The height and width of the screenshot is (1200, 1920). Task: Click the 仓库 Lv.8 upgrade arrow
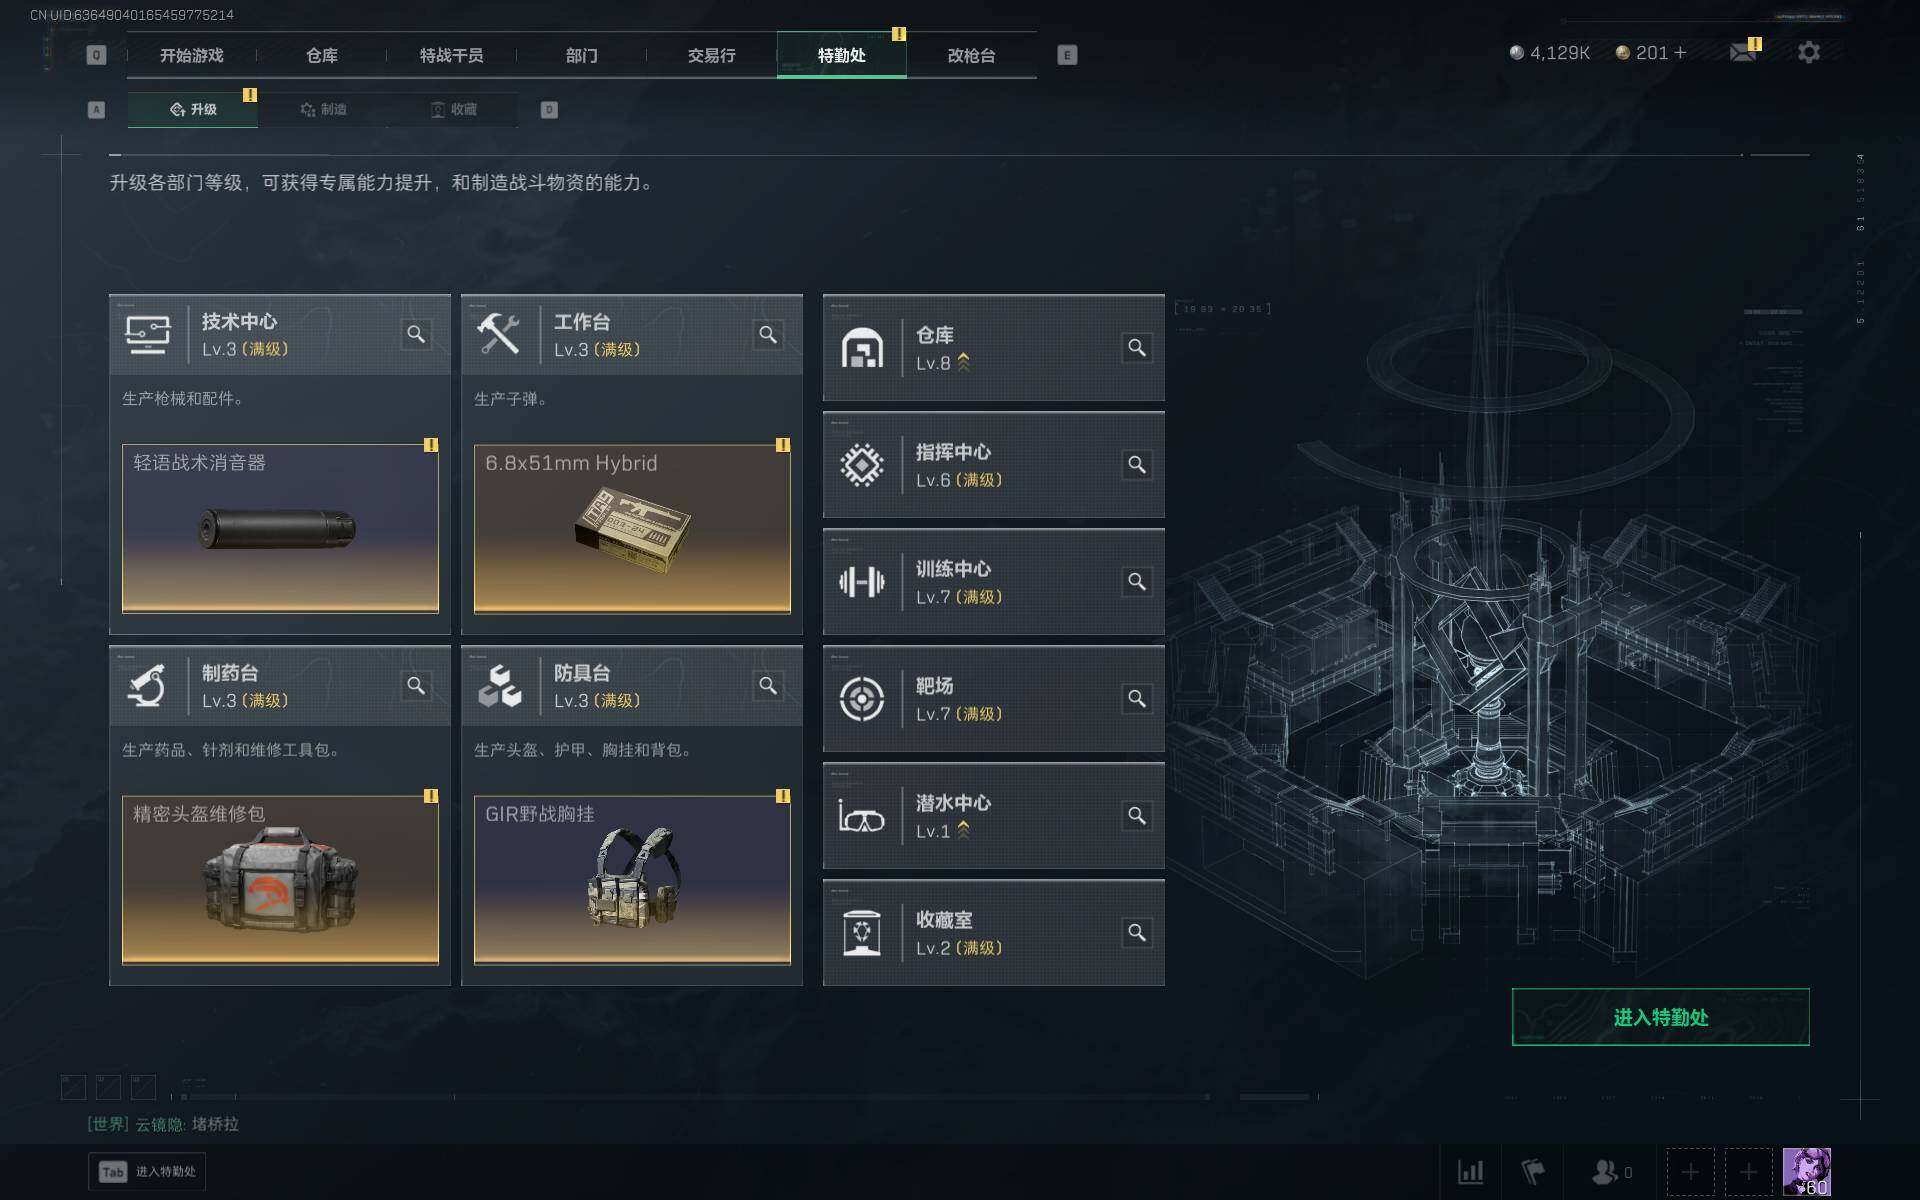[963, 362]
